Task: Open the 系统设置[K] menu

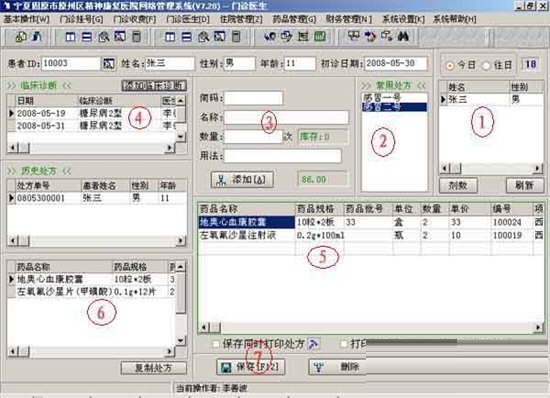Action: click(403, 19)
